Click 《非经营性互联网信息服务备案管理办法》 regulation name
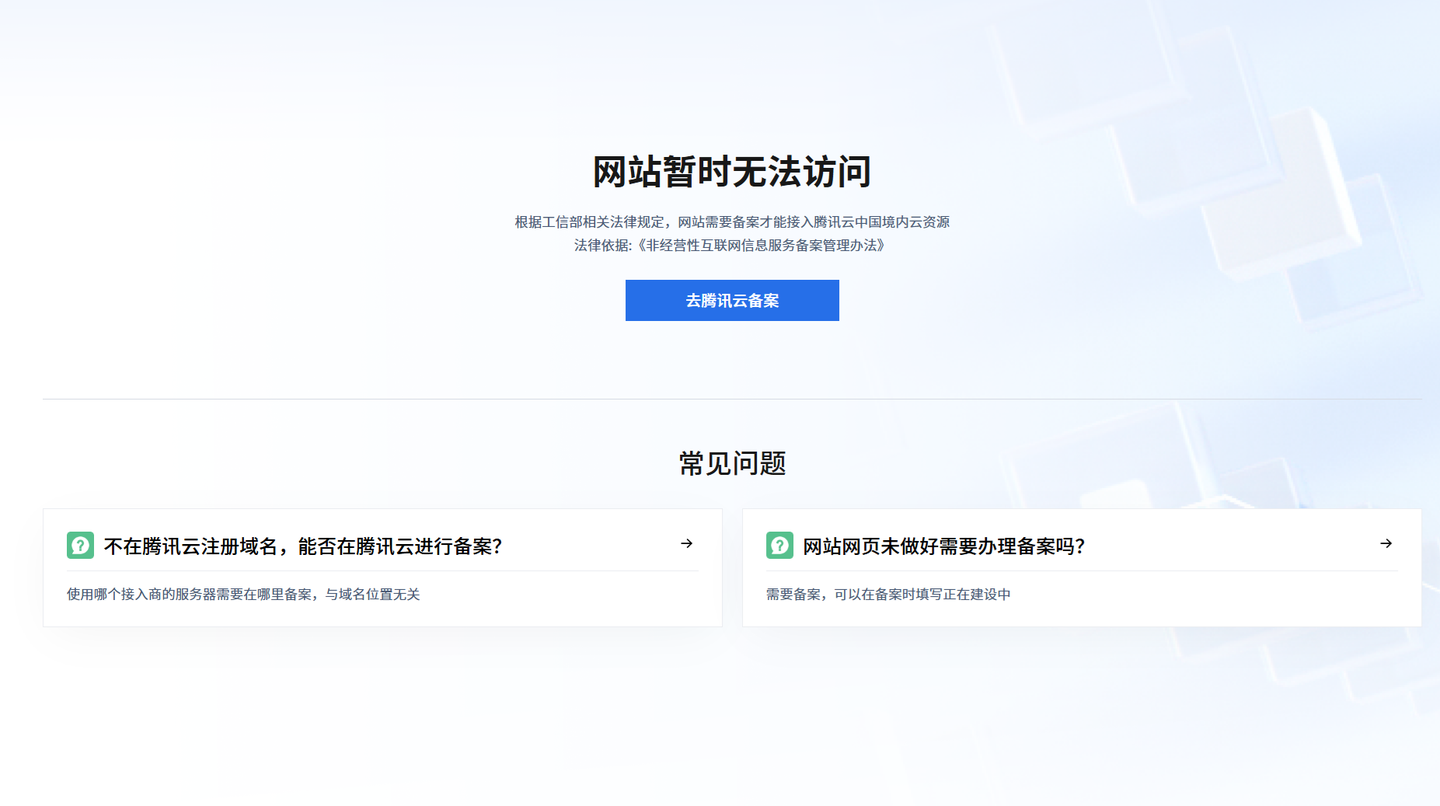 click(760, 246)
